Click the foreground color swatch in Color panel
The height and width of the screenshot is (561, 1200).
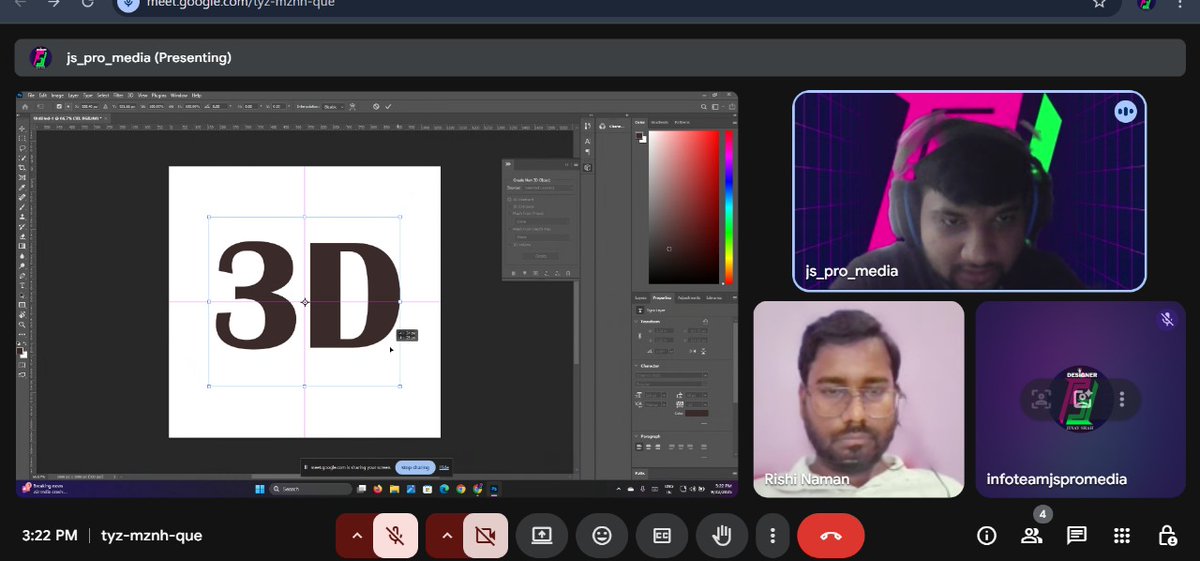coord(639,136)
